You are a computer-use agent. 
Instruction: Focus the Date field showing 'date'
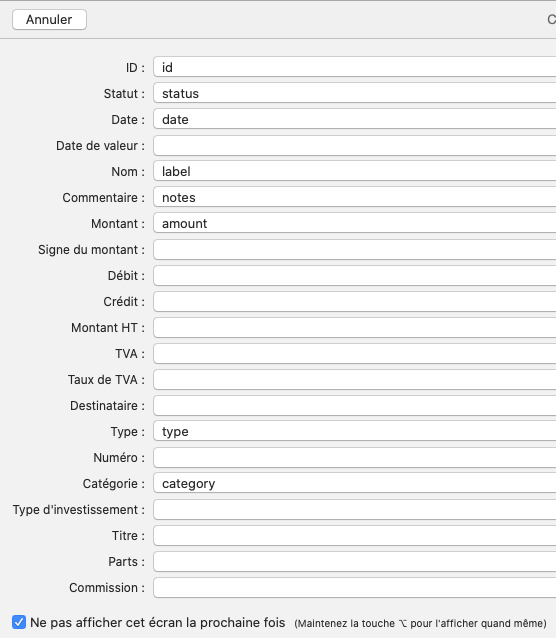pos(355,119)
